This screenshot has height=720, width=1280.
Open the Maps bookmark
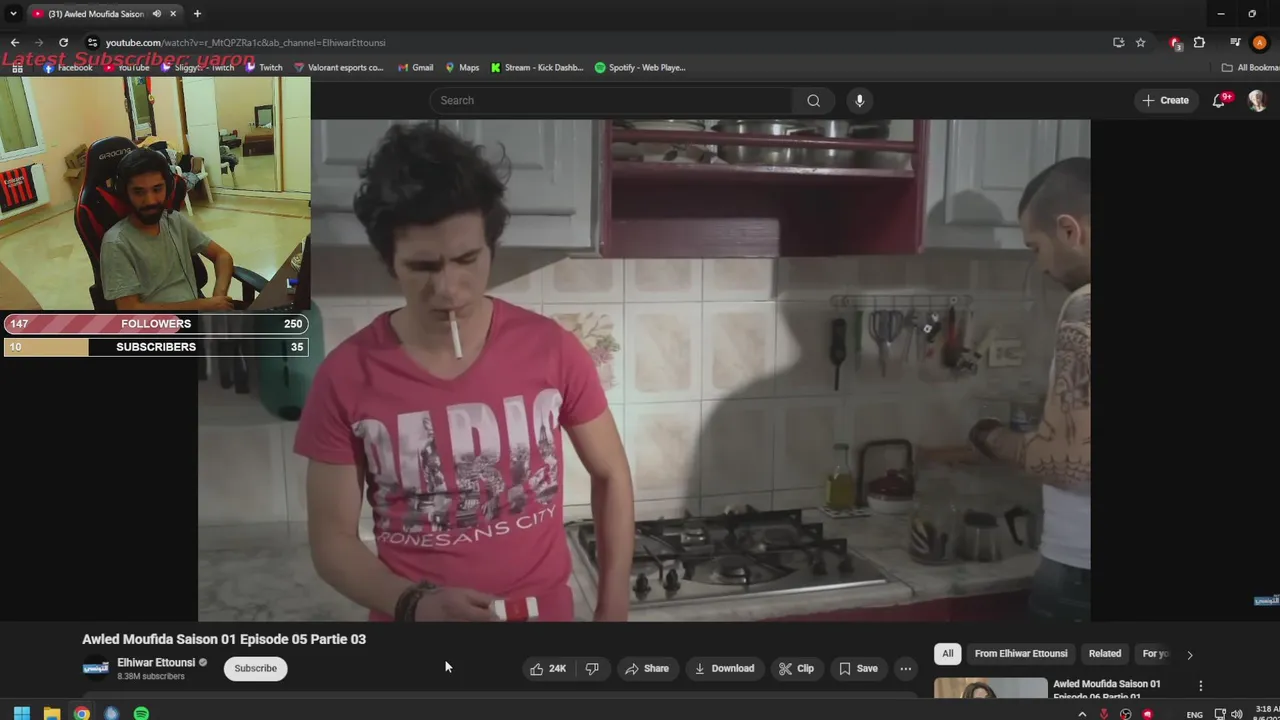coord(462,67)
